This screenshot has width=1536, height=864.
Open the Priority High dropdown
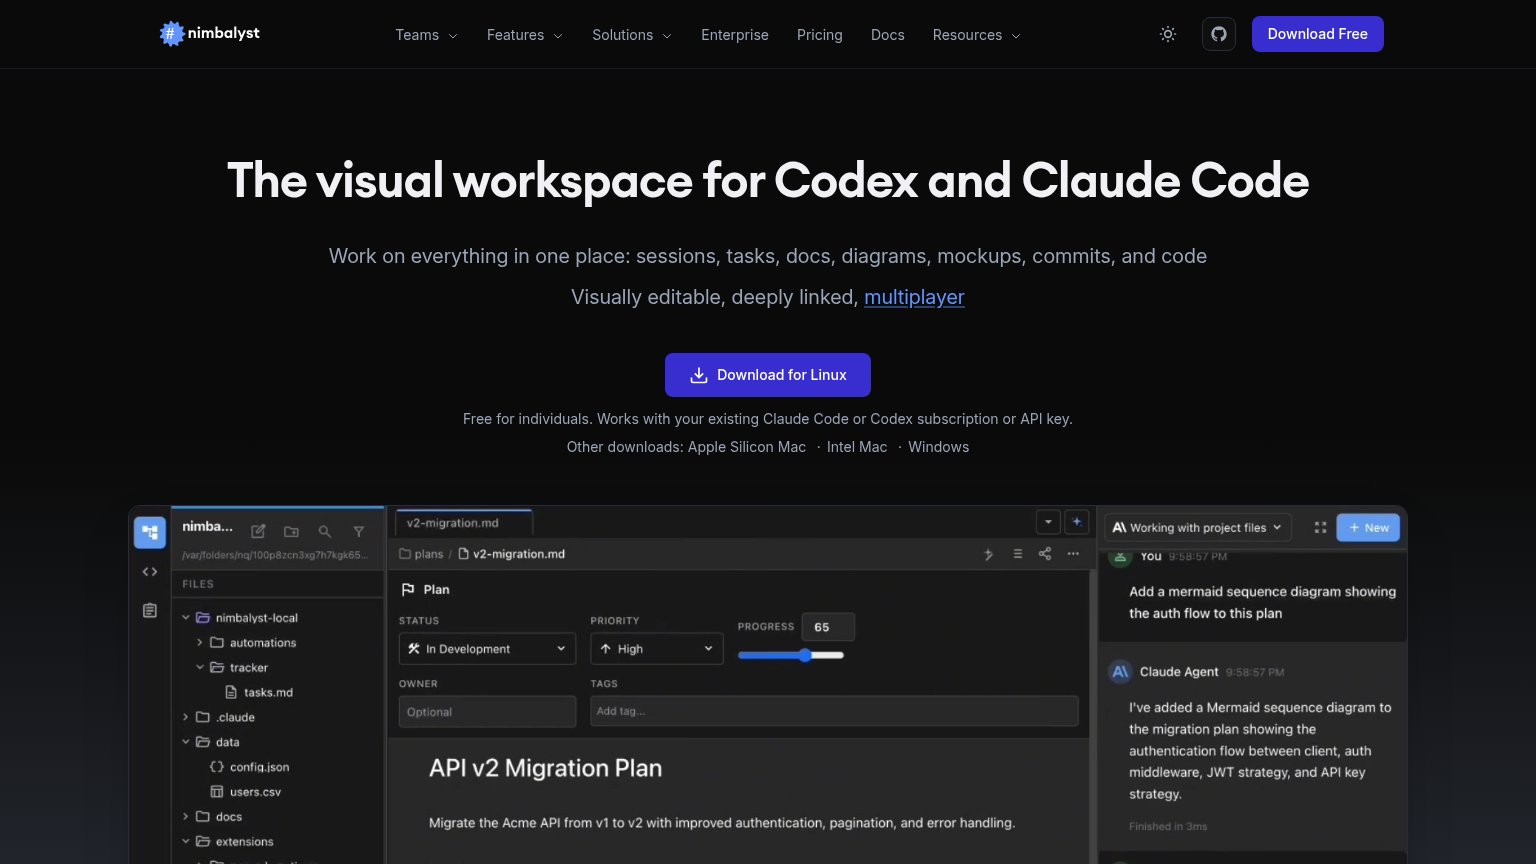pyautogui.click(x=656, y=649)
